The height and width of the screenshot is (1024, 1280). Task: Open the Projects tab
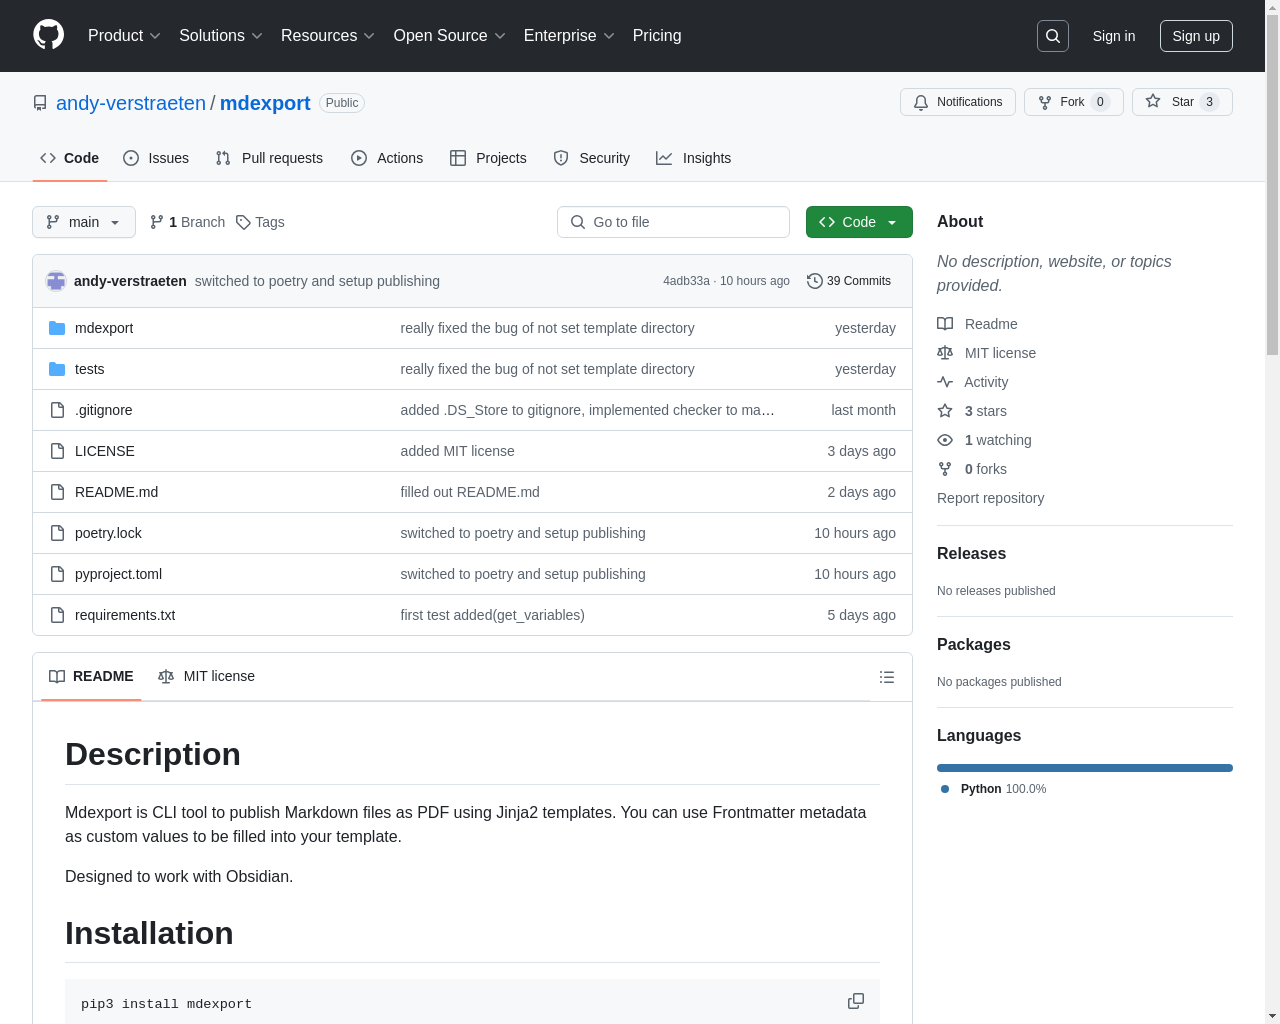488,158
